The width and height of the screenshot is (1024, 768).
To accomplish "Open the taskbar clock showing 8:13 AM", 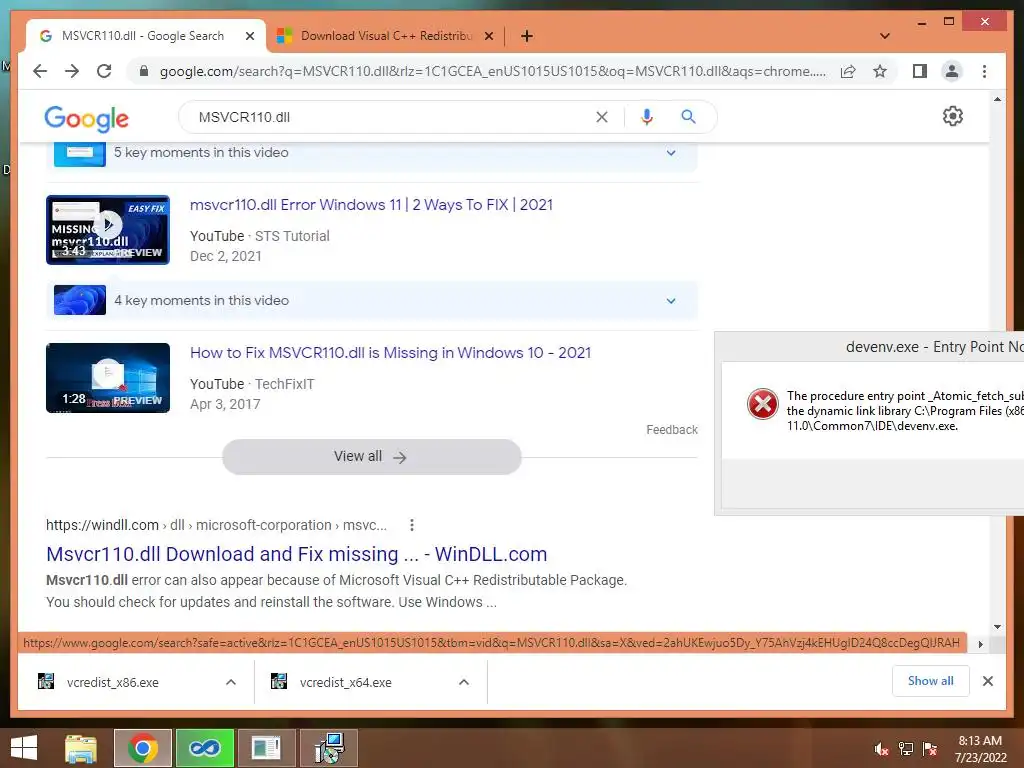I will pos(980,749).
